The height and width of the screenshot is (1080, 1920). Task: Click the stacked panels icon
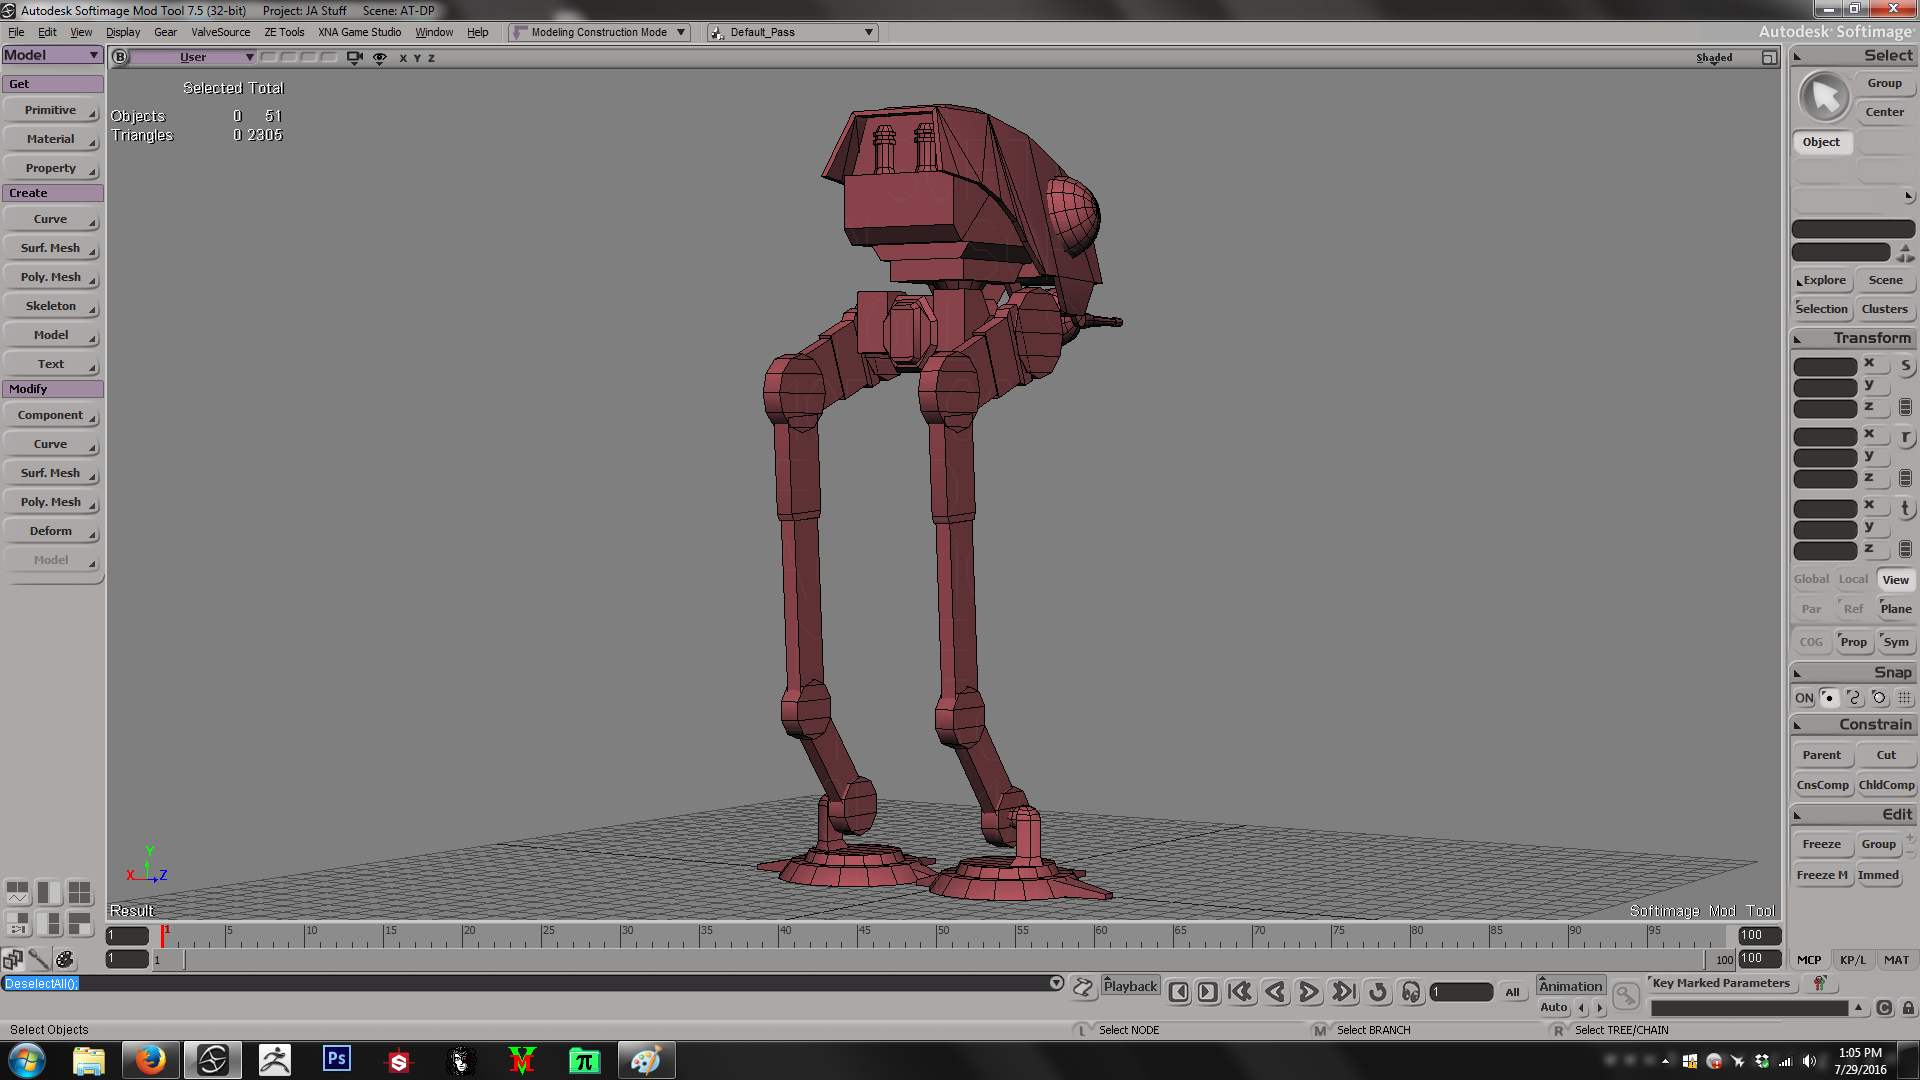[13, 959]
